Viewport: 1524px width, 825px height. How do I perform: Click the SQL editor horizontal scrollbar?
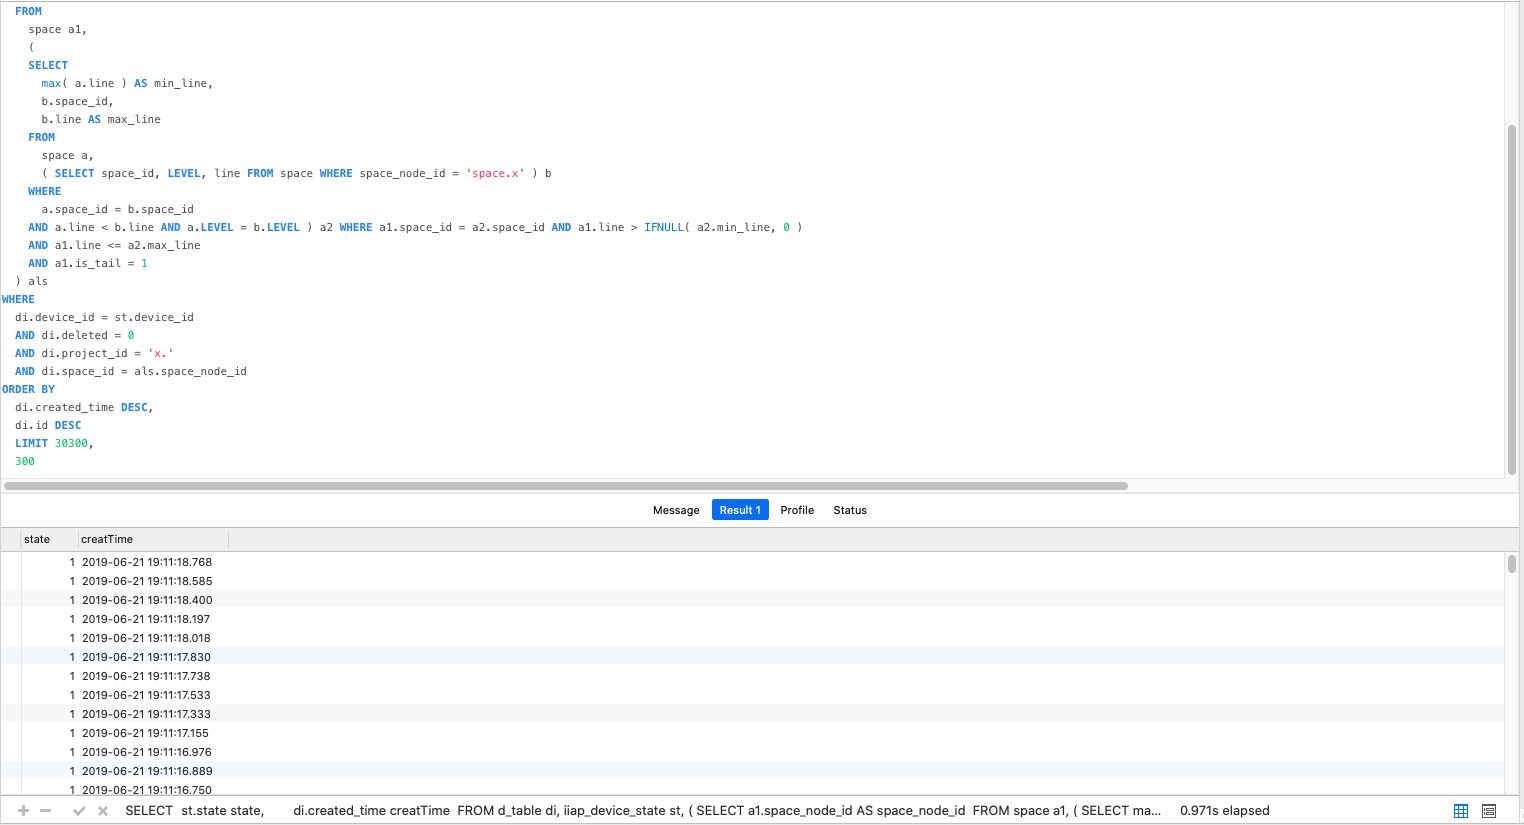coord(565,486)
